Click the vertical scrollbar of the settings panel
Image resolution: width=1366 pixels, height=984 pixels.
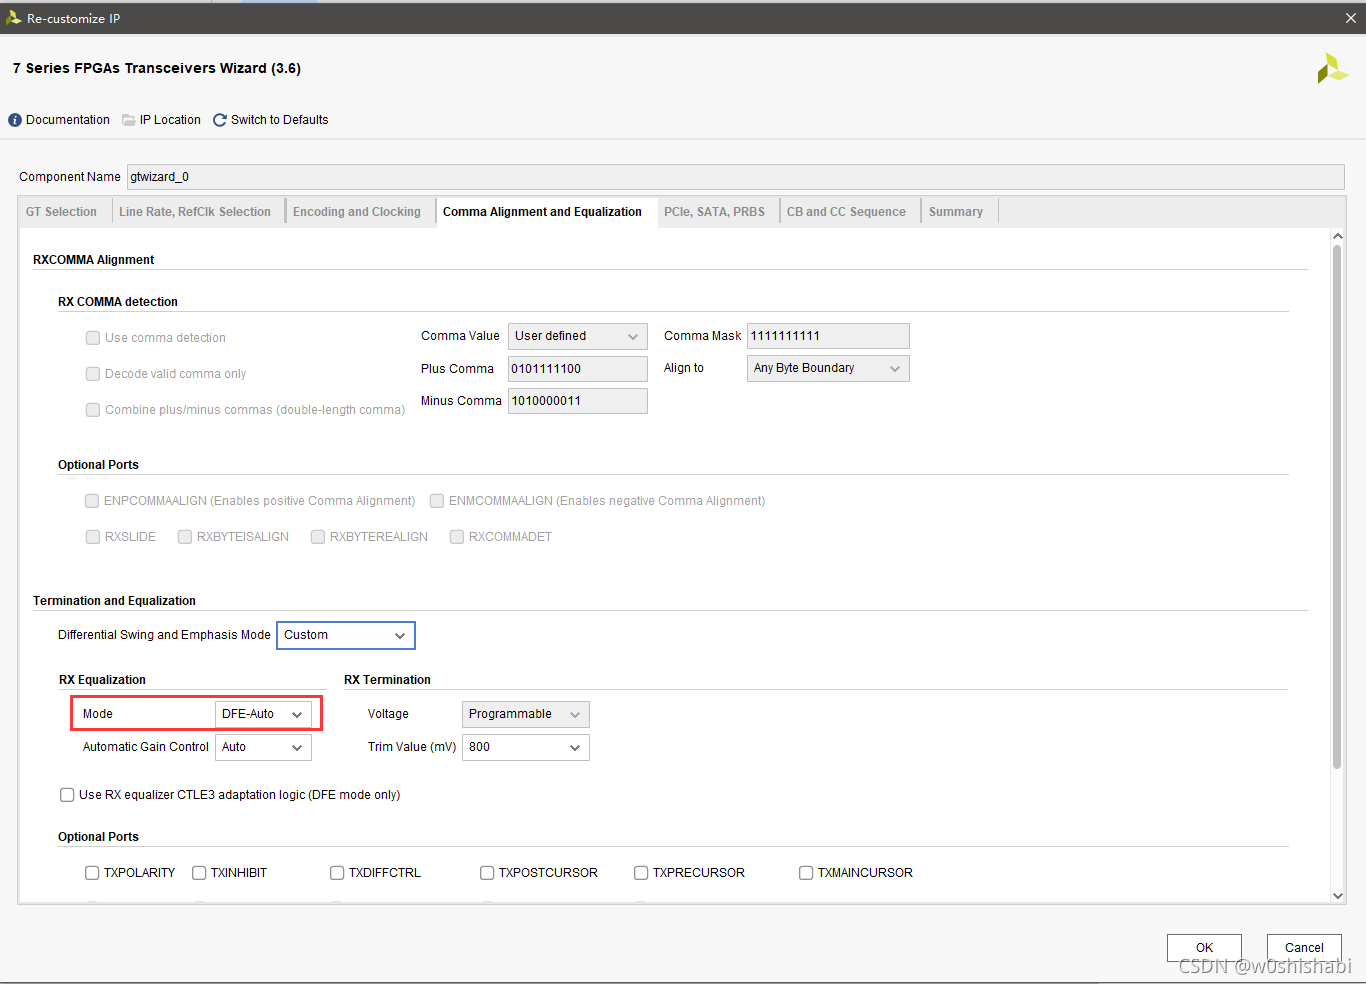[1337, 507]
